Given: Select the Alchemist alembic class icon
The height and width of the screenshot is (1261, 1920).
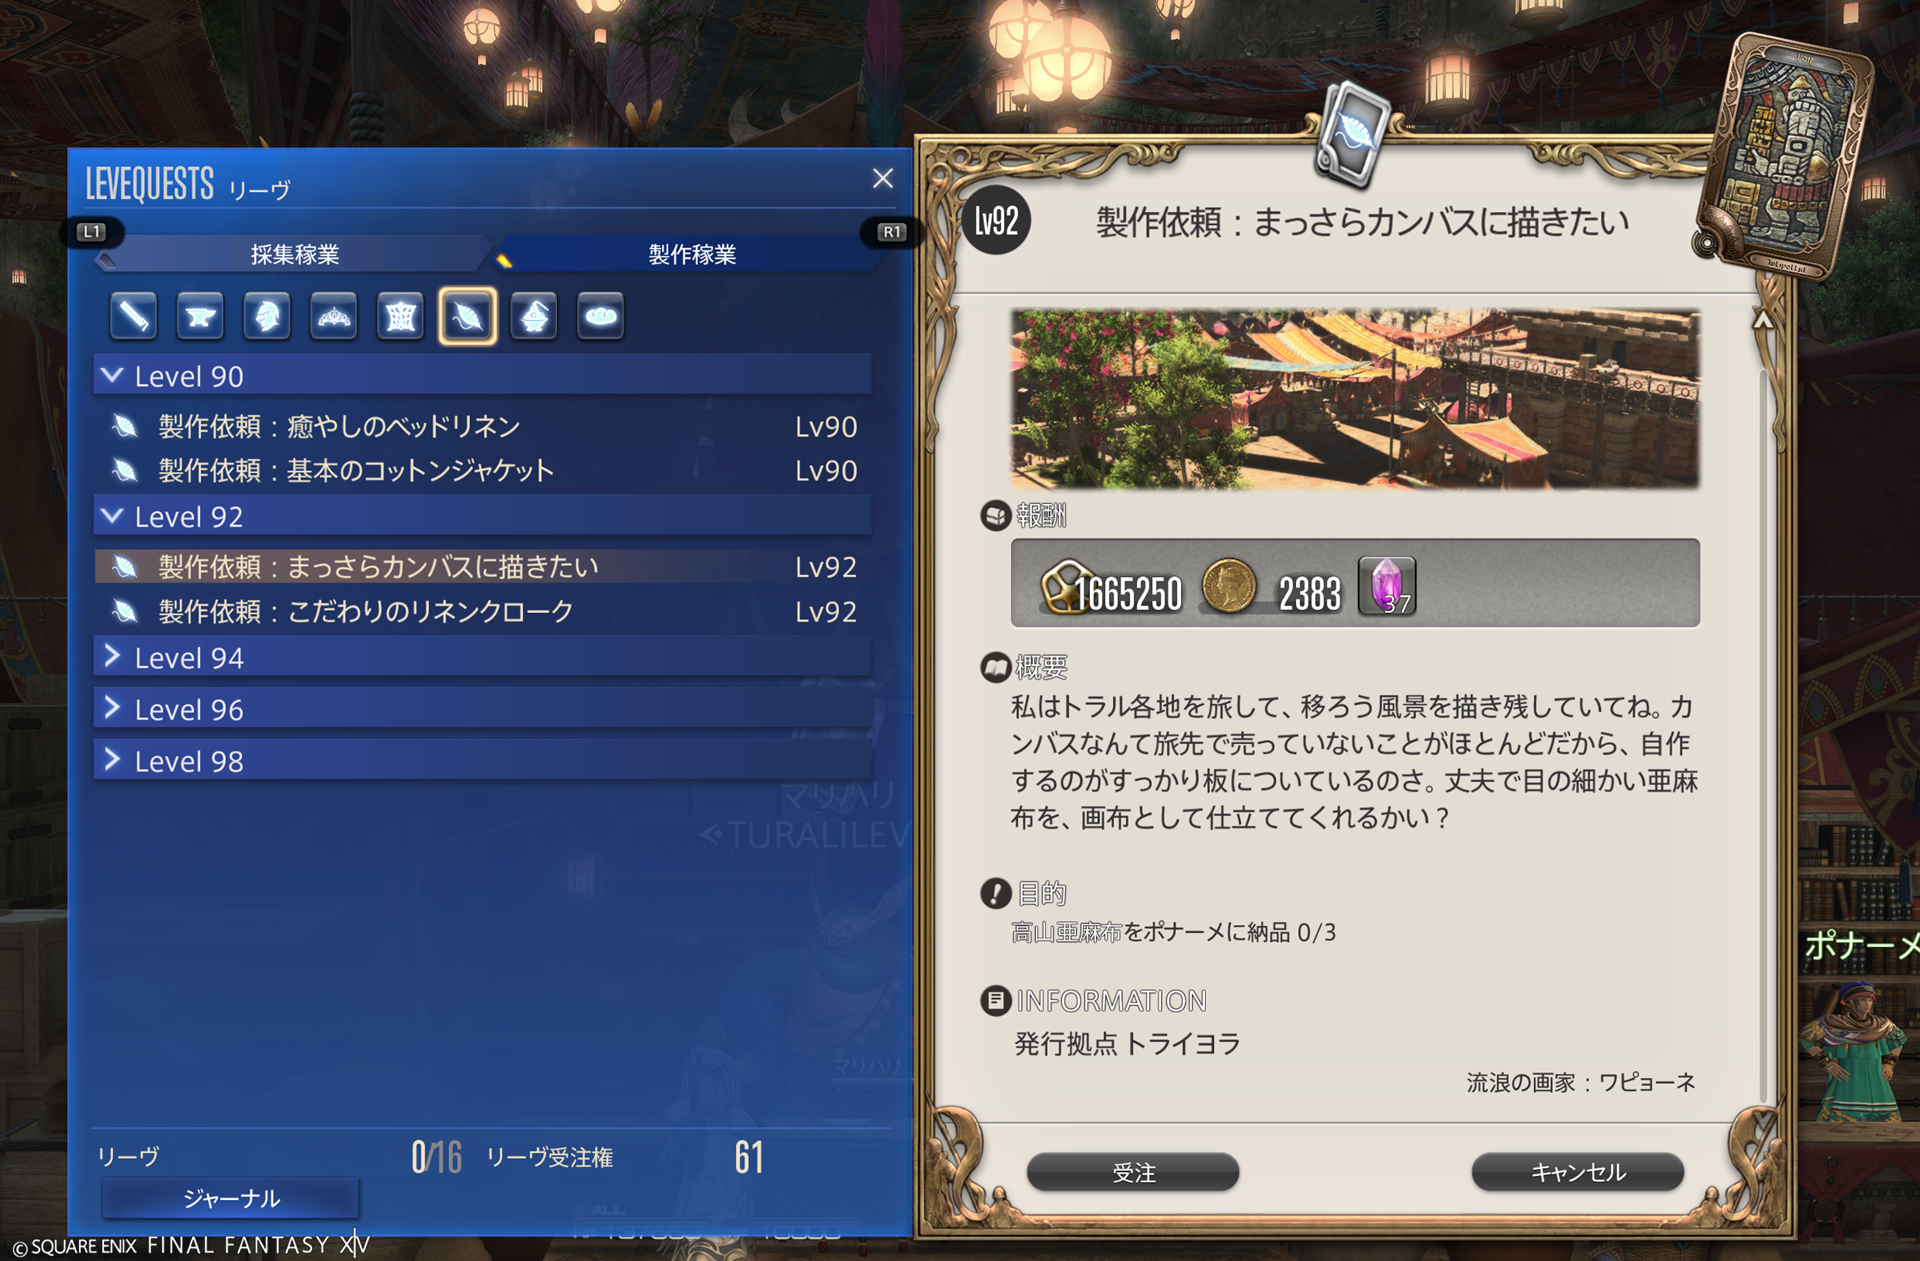Looking at the screenshot, I should (x=534, y=316).
